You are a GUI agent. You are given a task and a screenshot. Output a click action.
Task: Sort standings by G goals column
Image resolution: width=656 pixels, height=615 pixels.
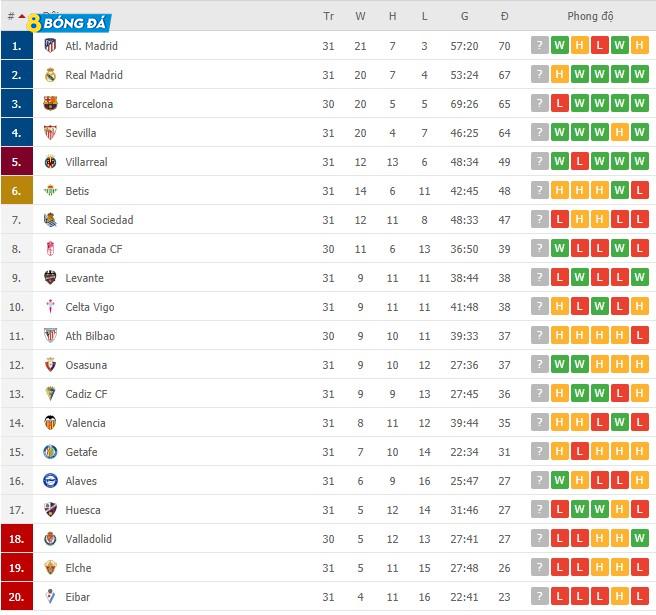click(x=465, y=16)
